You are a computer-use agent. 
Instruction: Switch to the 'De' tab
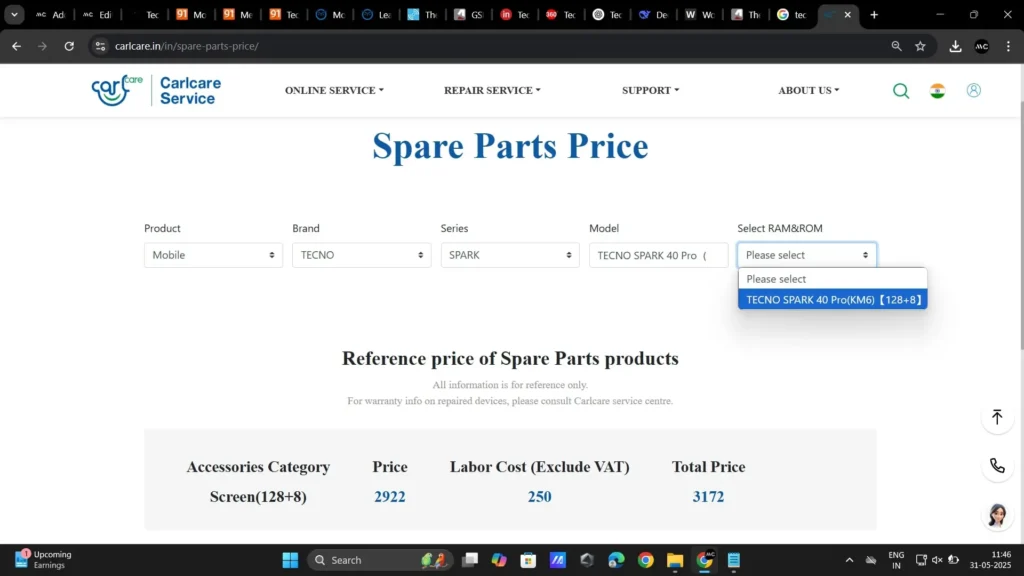654,14
